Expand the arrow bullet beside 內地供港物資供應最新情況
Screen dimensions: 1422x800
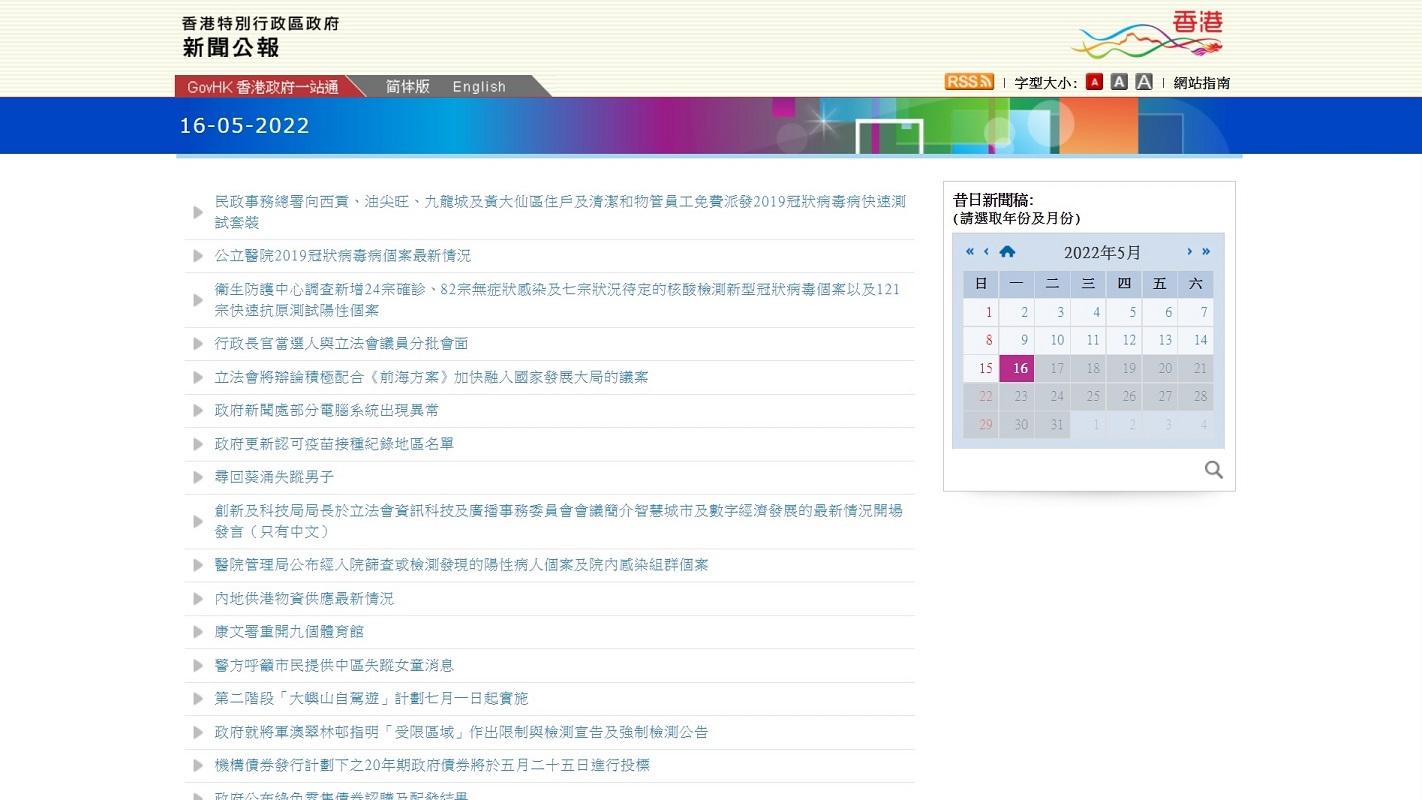(196, 598)
